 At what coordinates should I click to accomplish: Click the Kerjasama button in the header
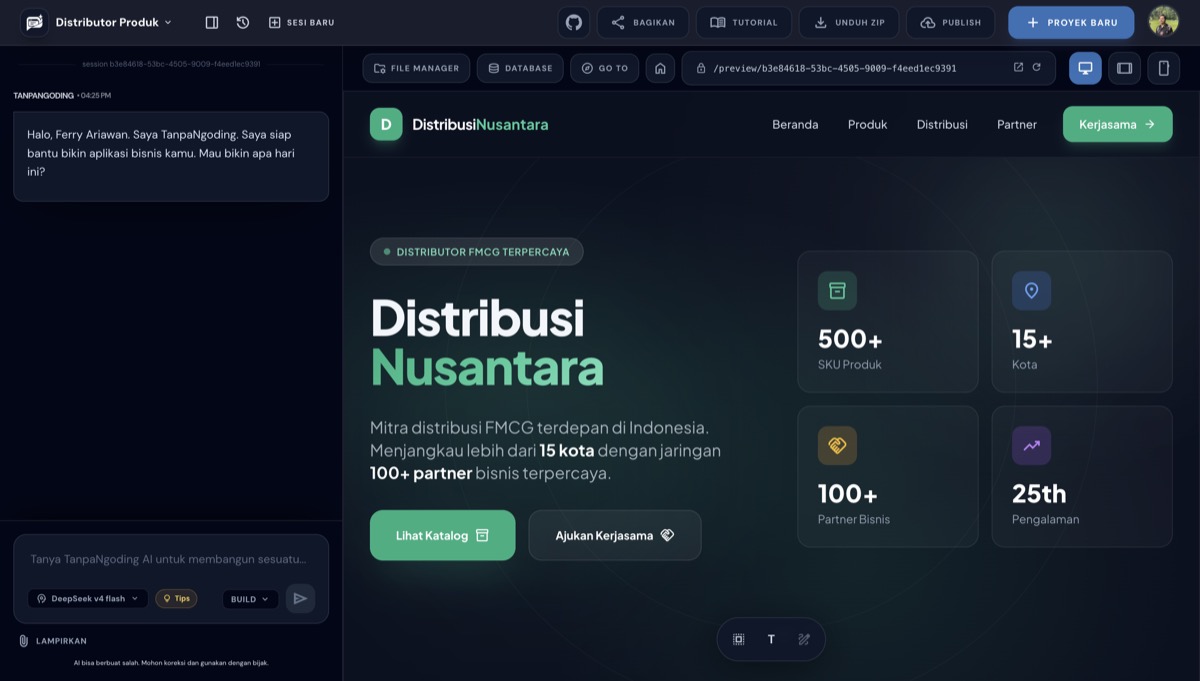(1117, 124)
